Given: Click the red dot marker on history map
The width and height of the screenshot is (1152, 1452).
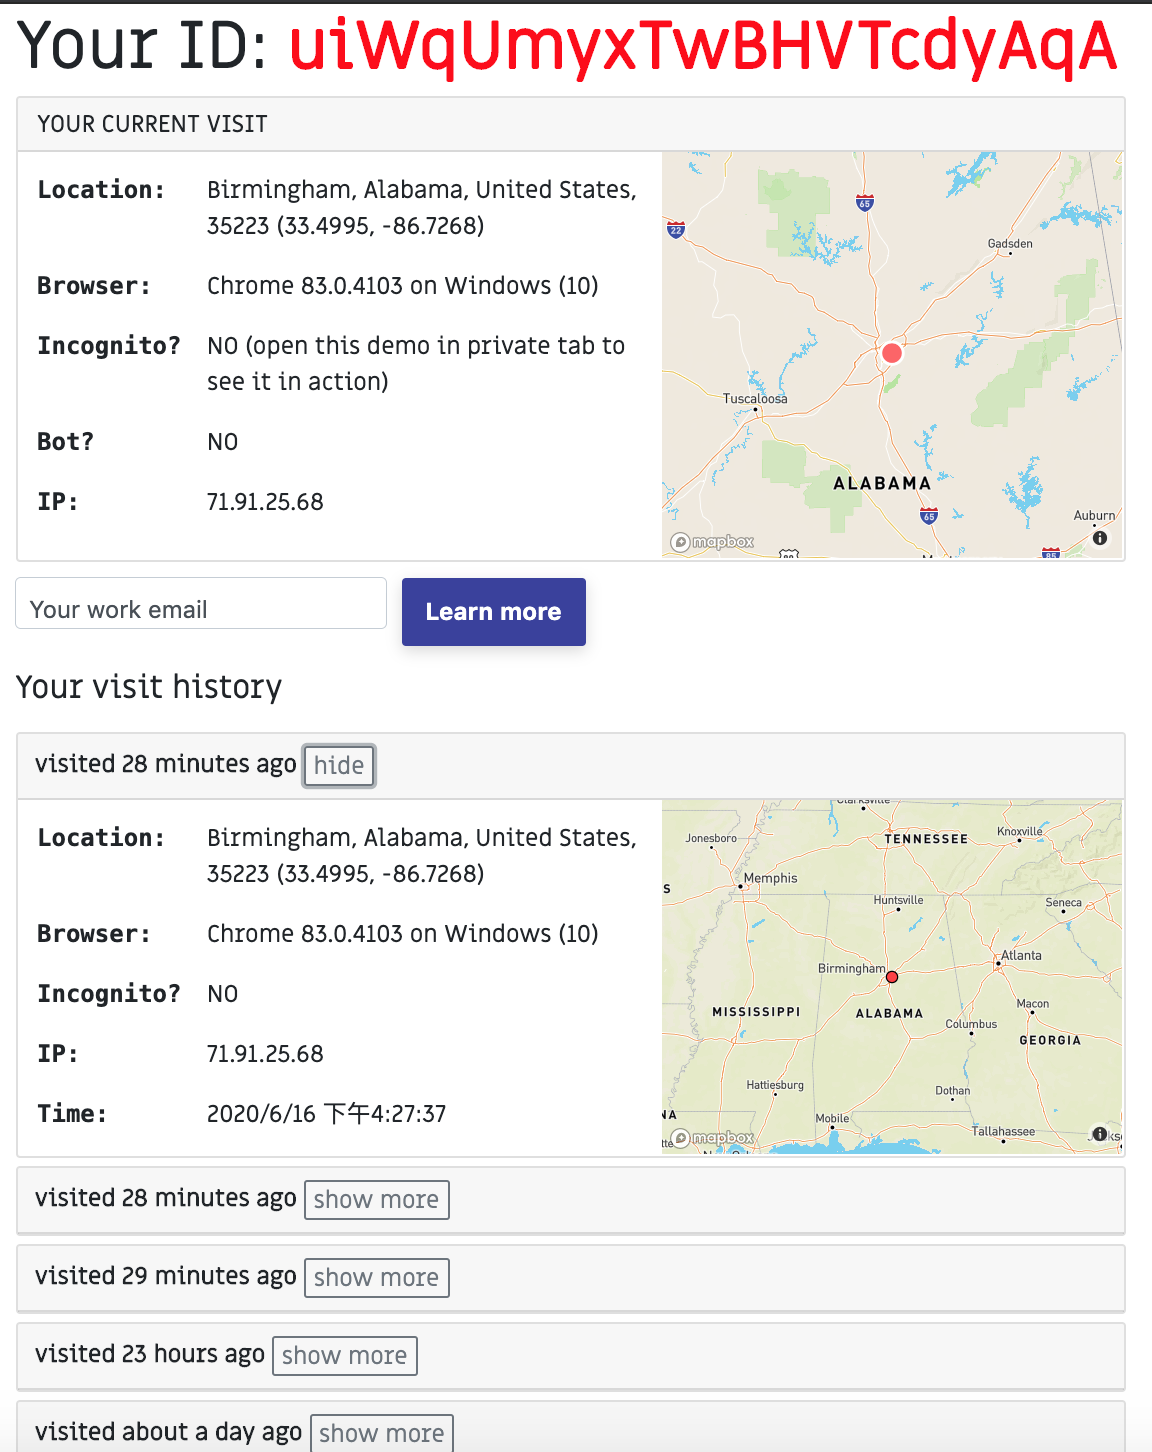Looking at the screenshot, I should (892, 977).
